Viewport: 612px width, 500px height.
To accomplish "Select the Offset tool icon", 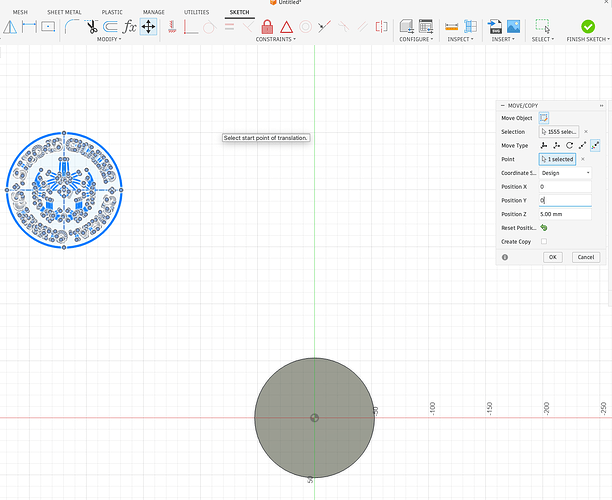I will tap(110, 27).
